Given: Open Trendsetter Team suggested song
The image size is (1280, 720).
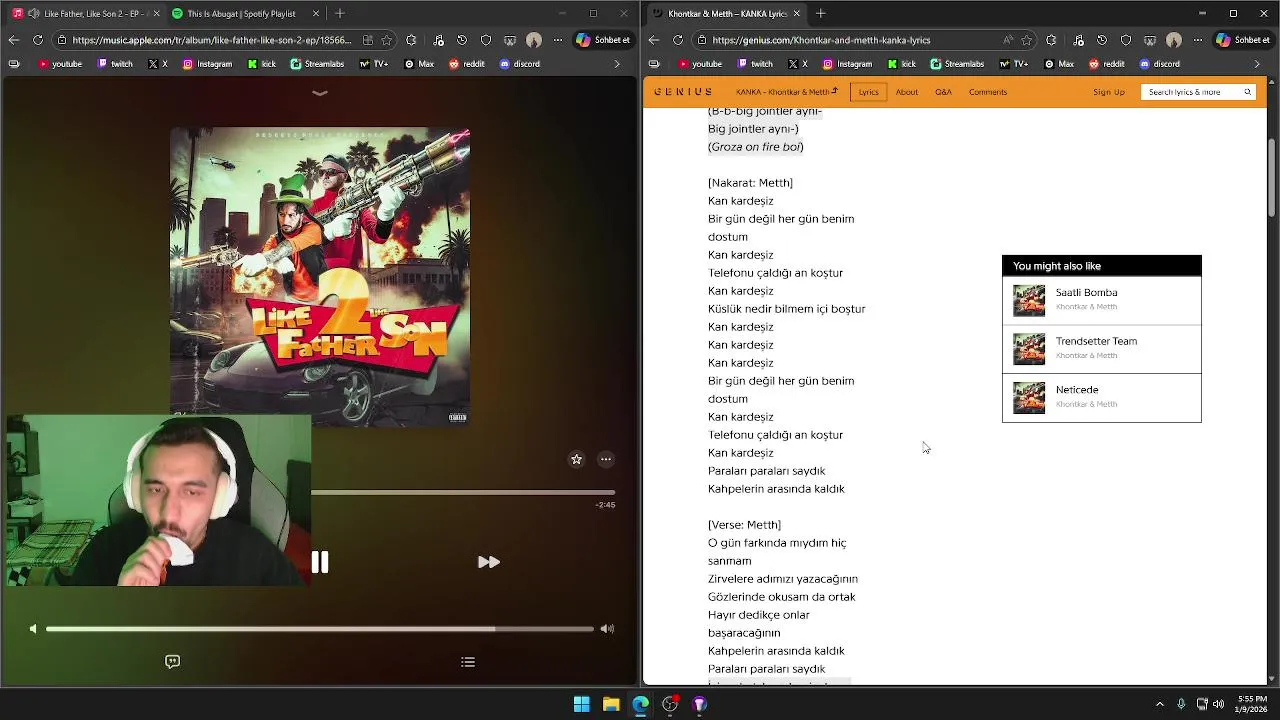Looking at the screenshot, I should [x=1101, y=349].
